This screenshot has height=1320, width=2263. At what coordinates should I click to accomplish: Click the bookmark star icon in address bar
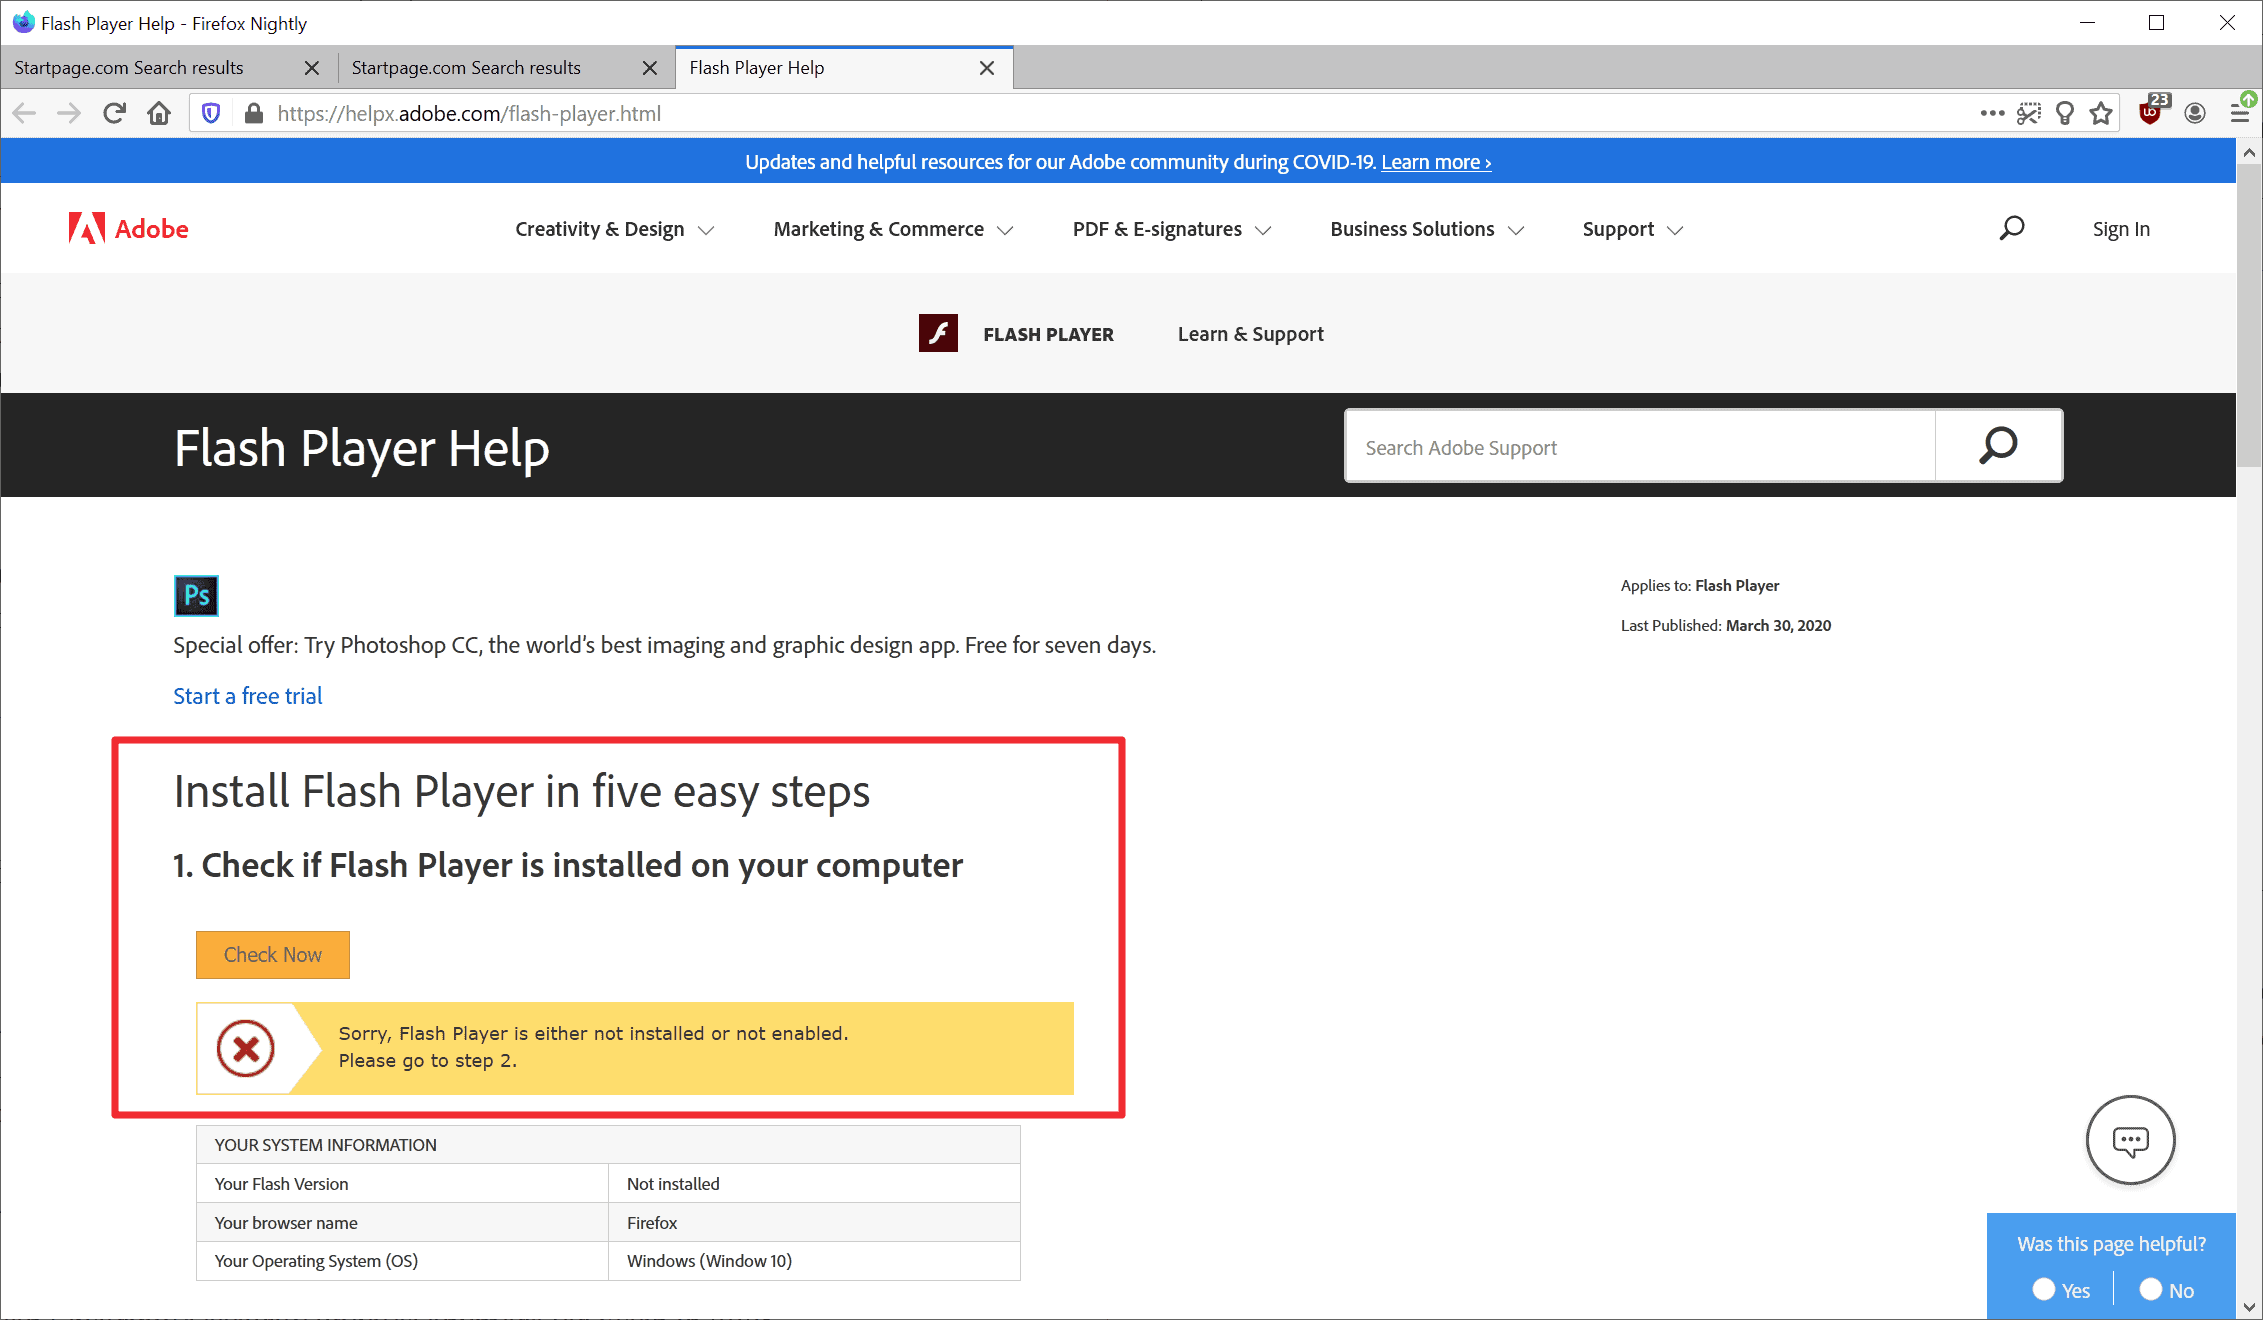point(2104,113)
